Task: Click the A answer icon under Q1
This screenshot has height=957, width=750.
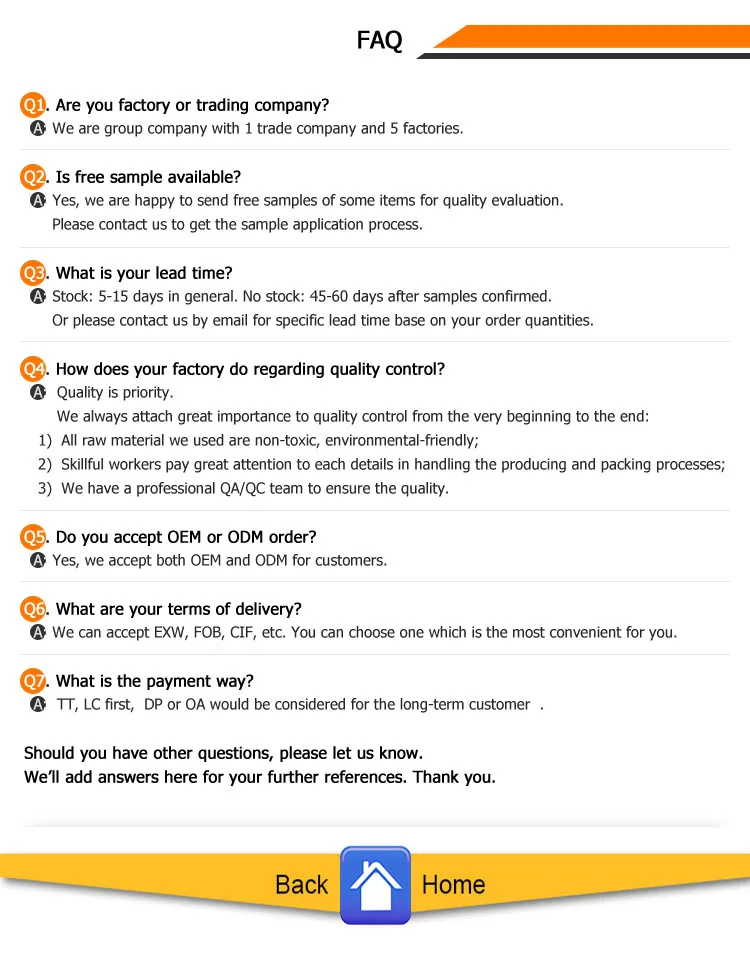Action: (39, 129)
